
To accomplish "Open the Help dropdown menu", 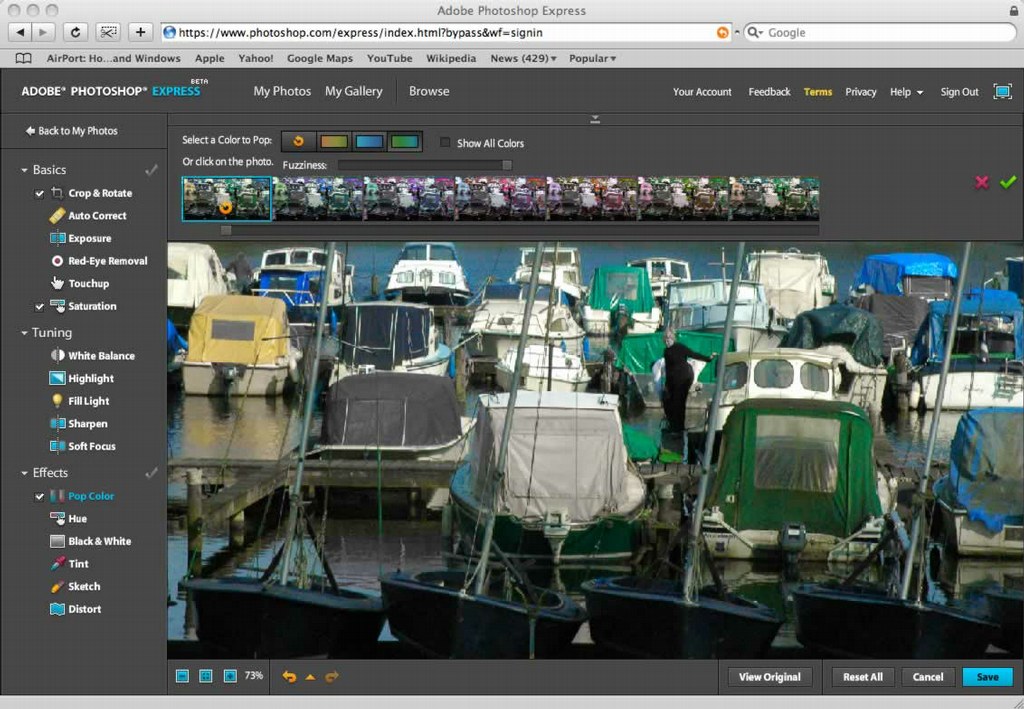I will point(906,92).
